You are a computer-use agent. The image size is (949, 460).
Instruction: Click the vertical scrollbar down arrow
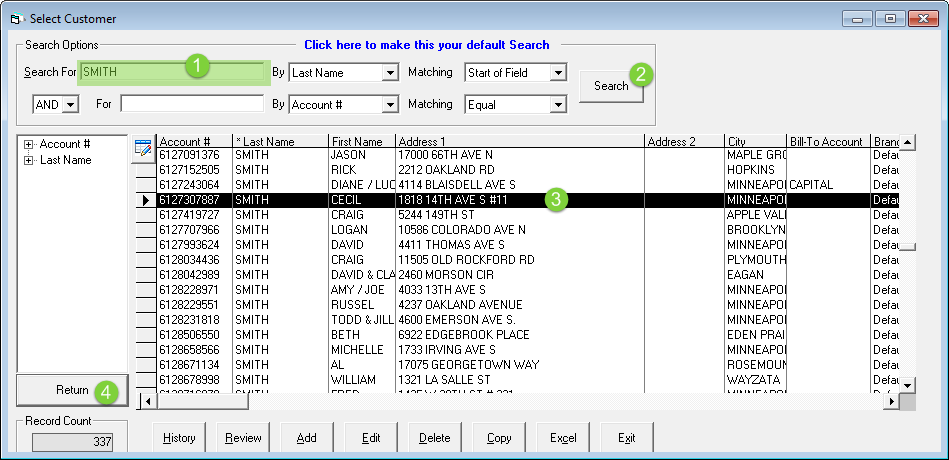coord(908,385)
